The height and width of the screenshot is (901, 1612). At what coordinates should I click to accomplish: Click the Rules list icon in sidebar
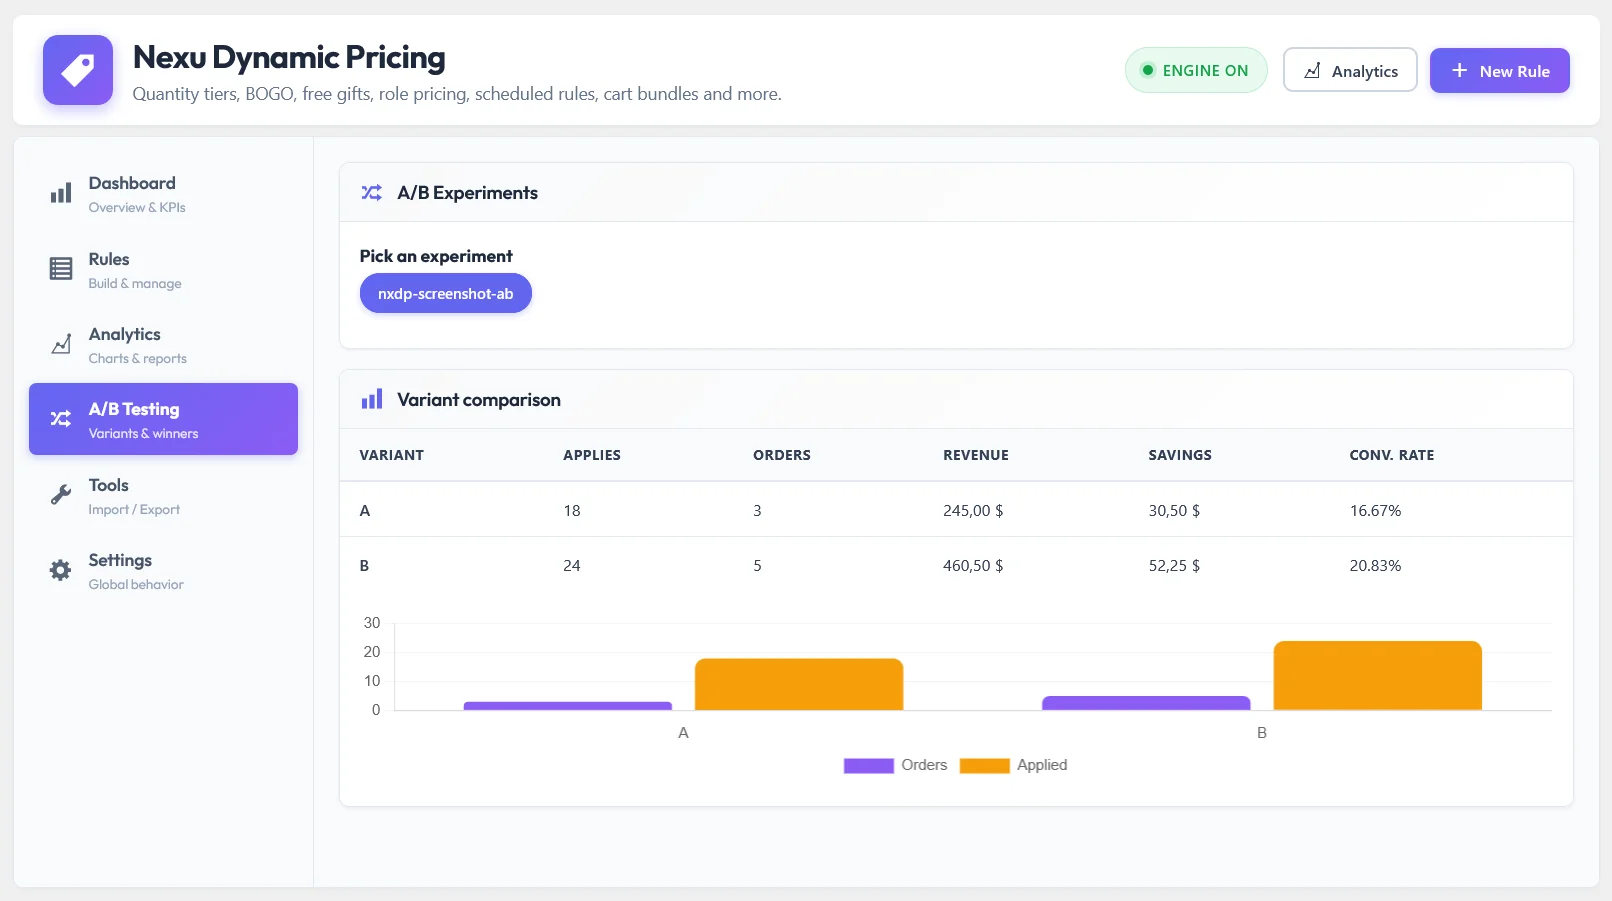pyautogui.click(x=61, y=269)
